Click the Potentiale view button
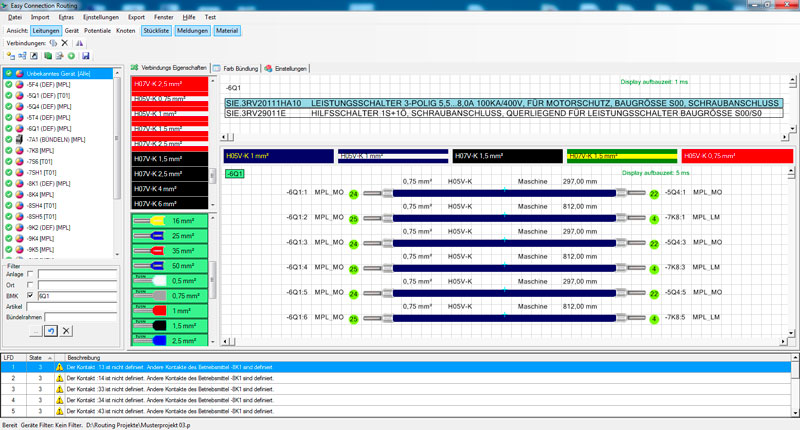 pos(98,31)
